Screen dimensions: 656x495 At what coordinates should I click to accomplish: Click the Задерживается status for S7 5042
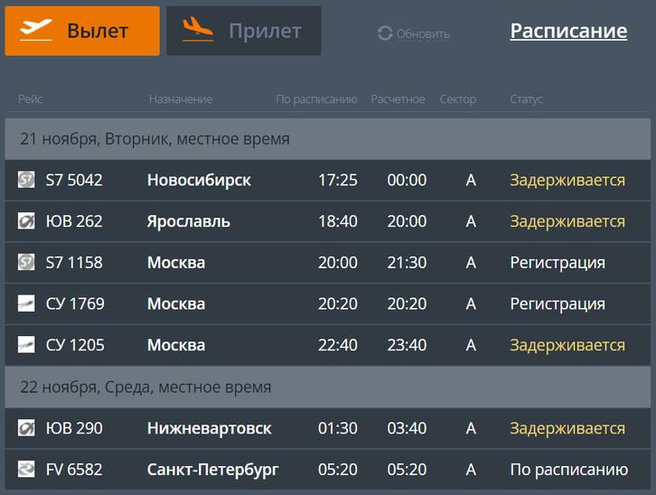[567, 180]
